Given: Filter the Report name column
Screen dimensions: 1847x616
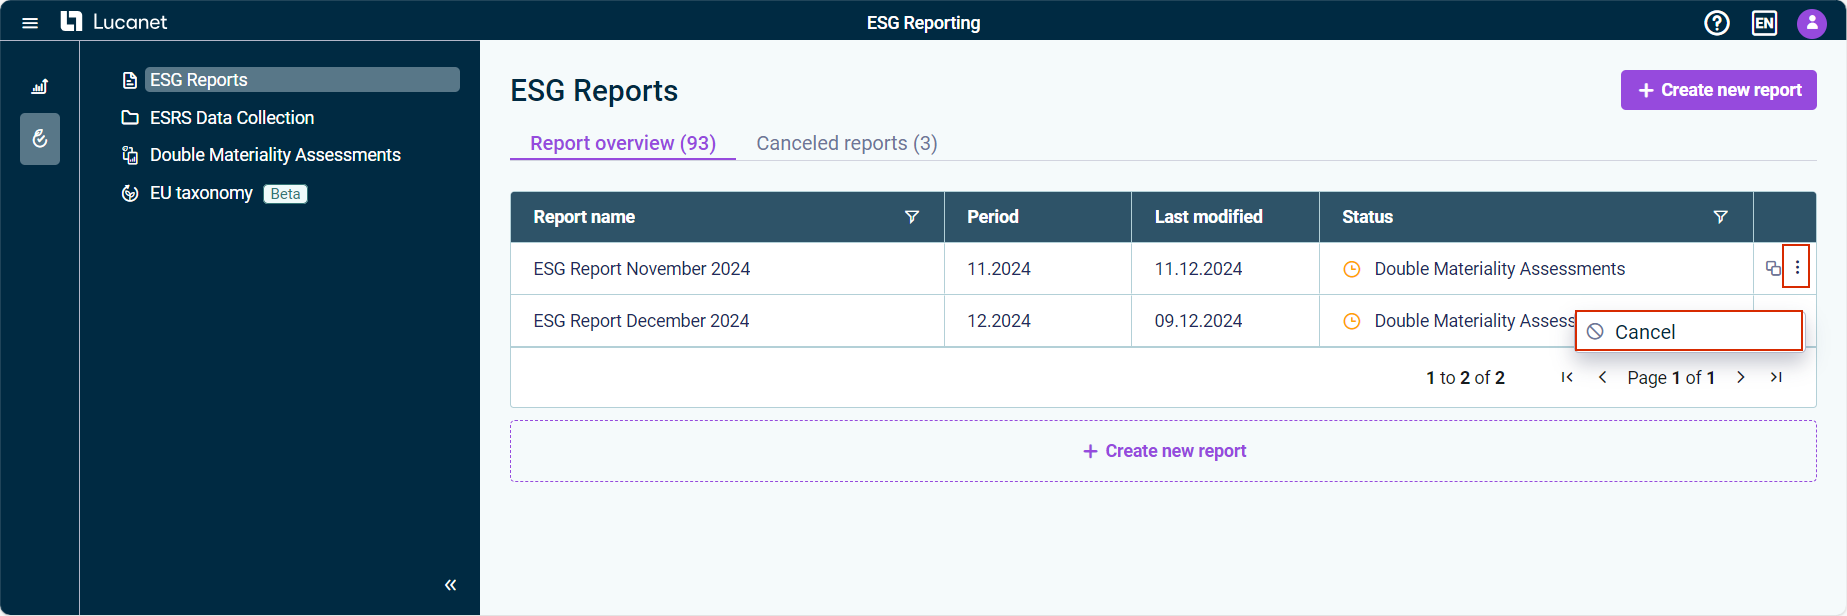Looking at the screenshot, I should (912, 217).
